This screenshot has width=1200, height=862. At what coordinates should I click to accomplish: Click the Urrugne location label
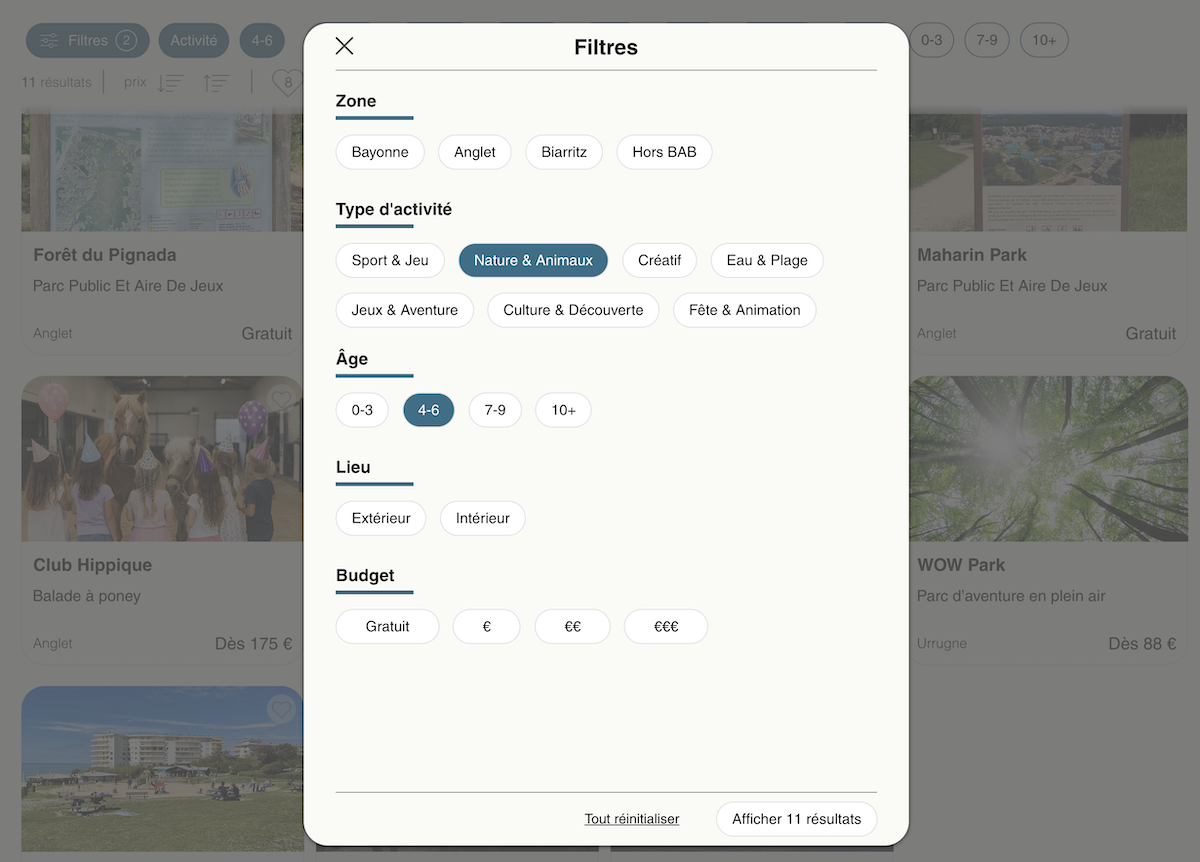coord(942,643)
